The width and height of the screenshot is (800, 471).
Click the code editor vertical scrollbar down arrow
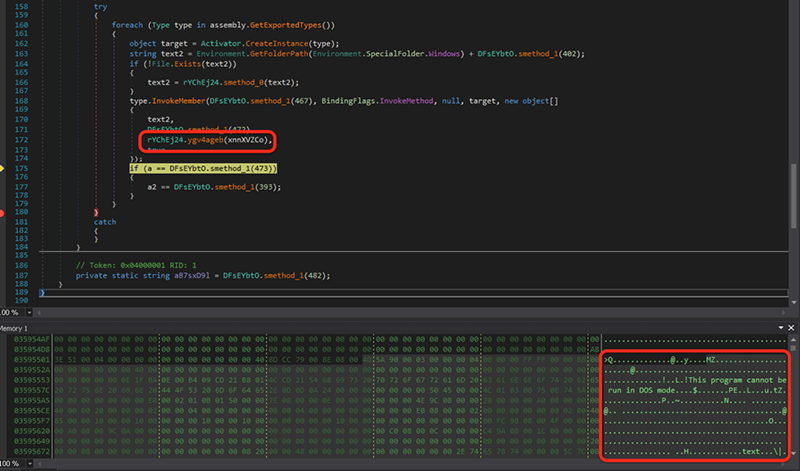tap(794, 302)
